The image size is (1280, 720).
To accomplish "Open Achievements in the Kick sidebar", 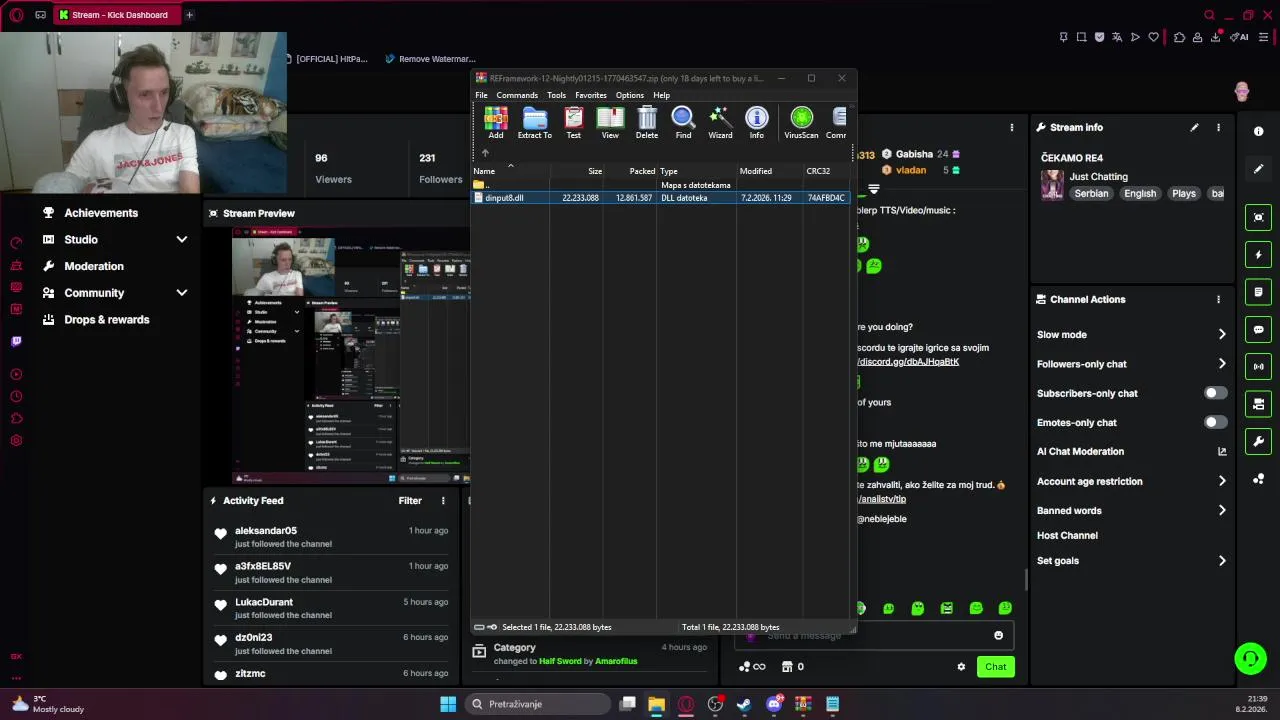I will pyautogui.click(x=101, y=213).
